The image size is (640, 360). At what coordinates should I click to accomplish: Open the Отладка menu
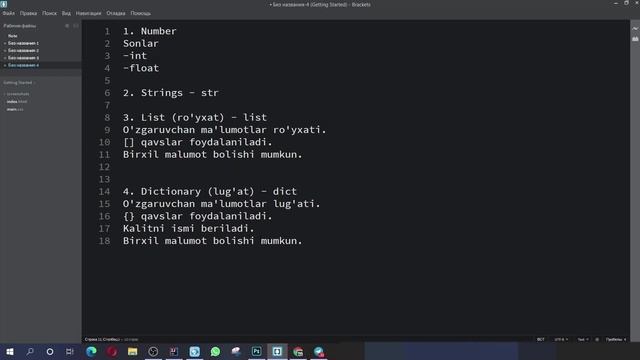116,13
